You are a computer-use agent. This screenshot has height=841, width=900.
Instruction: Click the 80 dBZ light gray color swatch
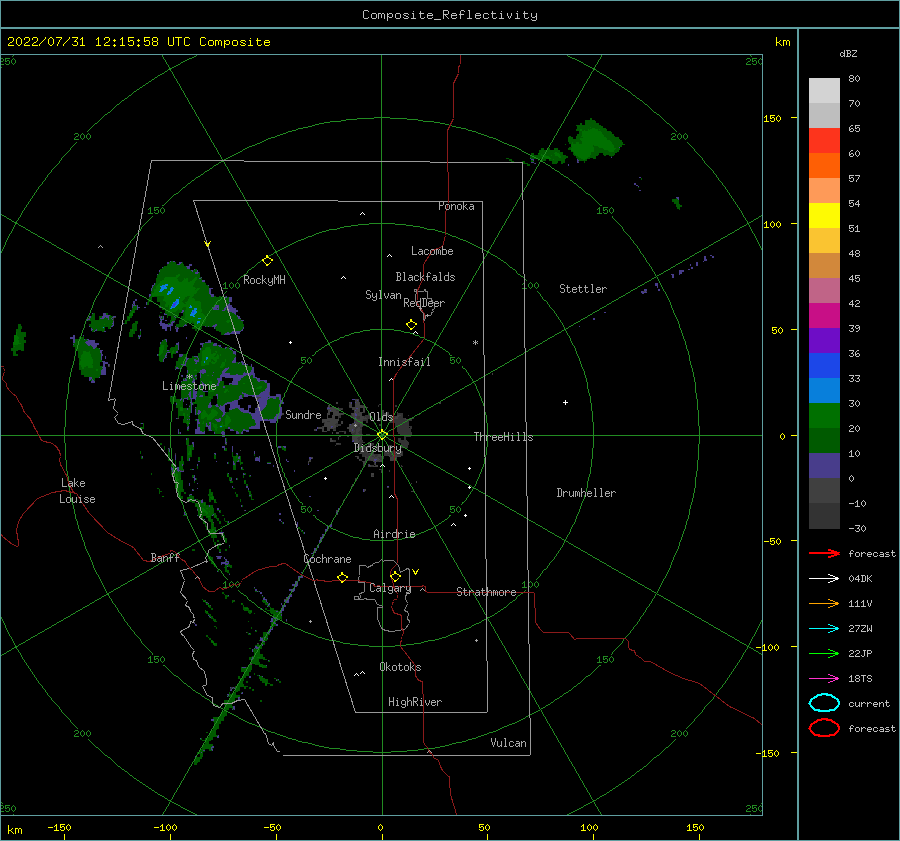coord(824,91)
